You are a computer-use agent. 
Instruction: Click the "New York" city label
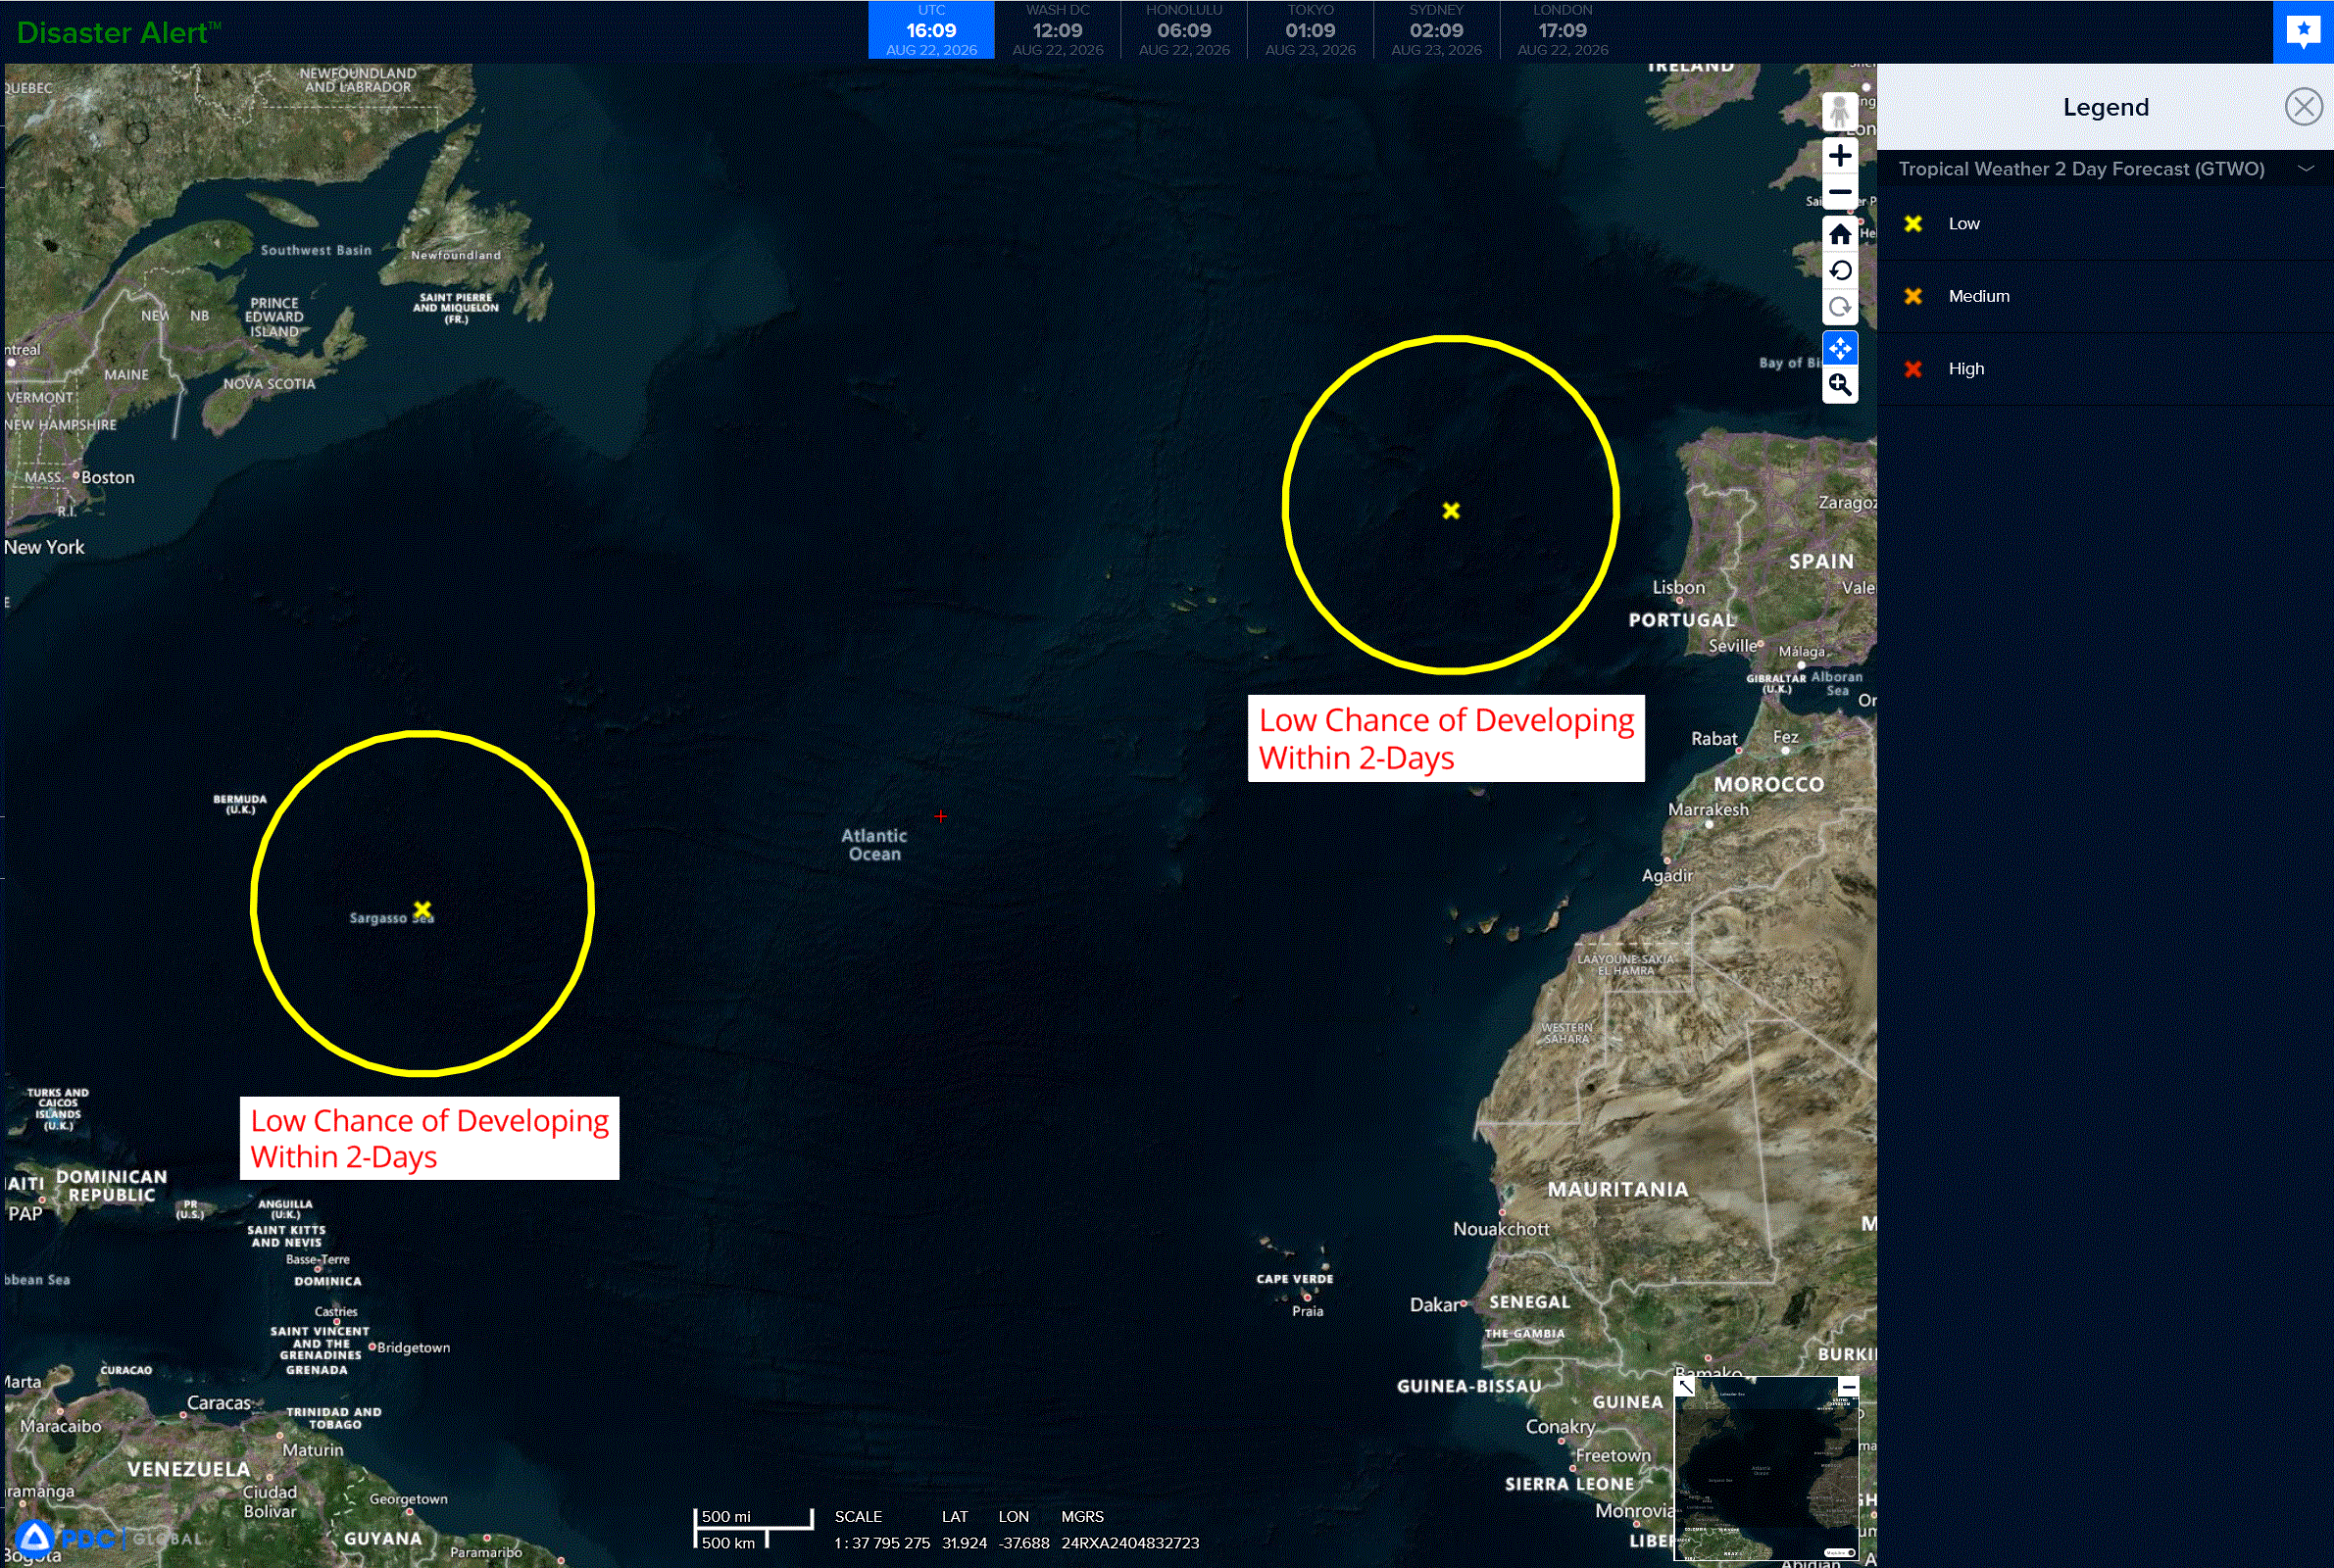point(44,547)
